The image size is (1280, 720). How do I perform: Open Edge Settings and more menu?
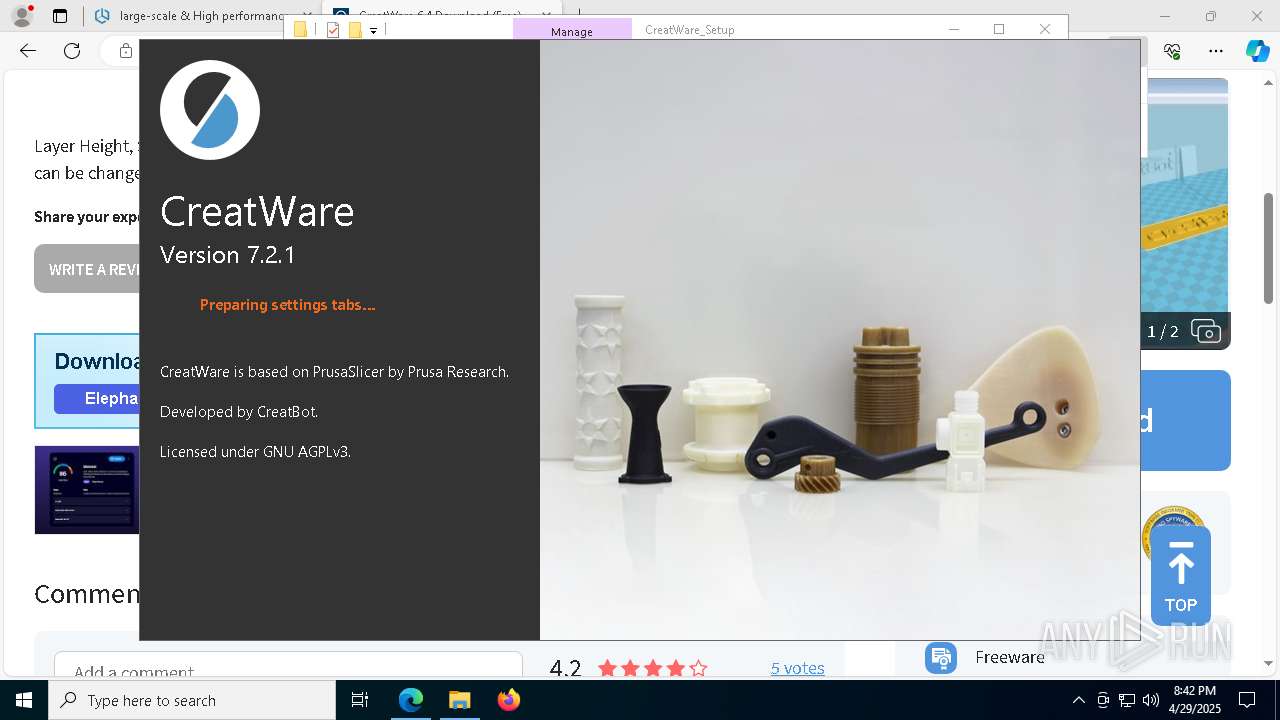pos(1216,51)
